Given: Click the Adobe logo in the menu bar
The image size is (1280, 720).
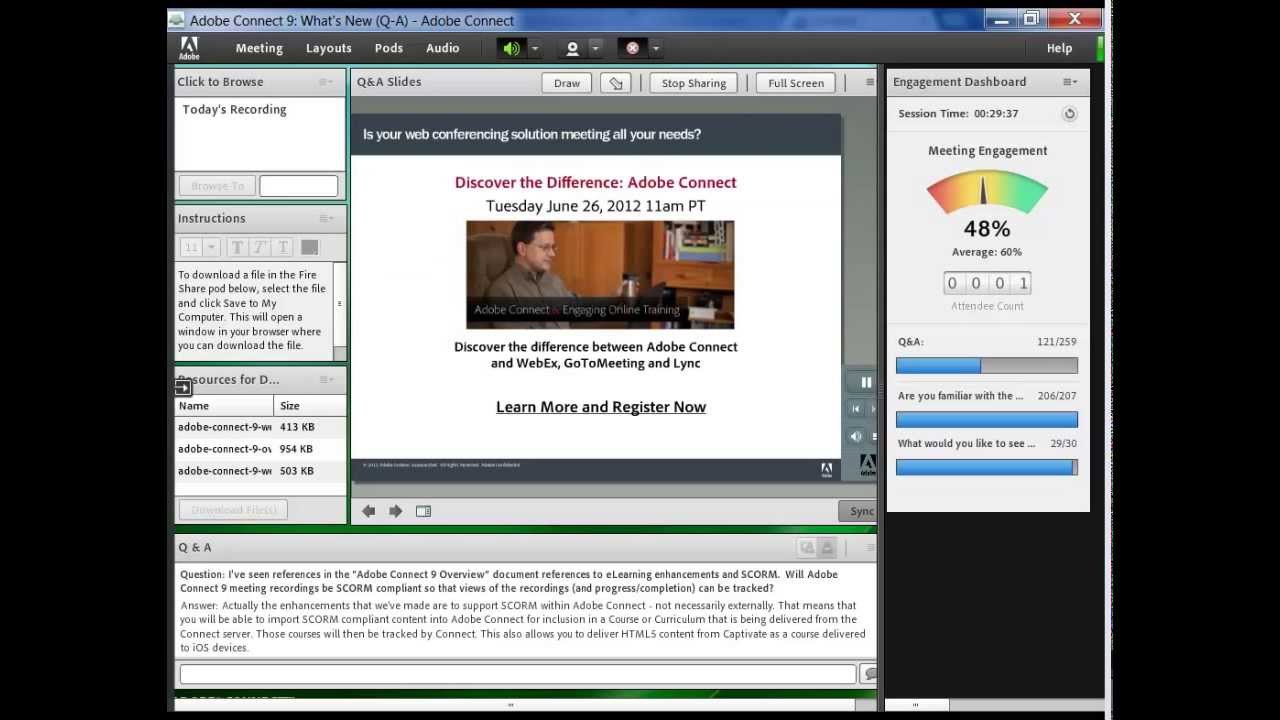Looking at the screenshot, I should 189,48.
